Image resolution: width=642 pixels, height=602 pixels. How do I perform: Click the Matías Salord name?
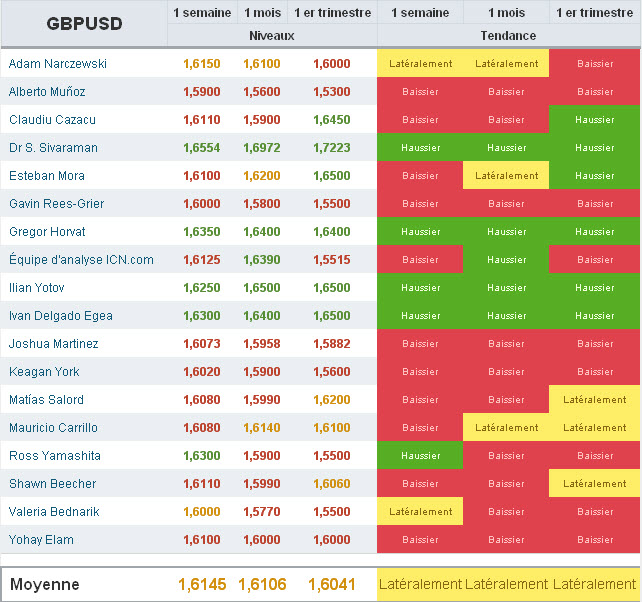pos(46,400)
